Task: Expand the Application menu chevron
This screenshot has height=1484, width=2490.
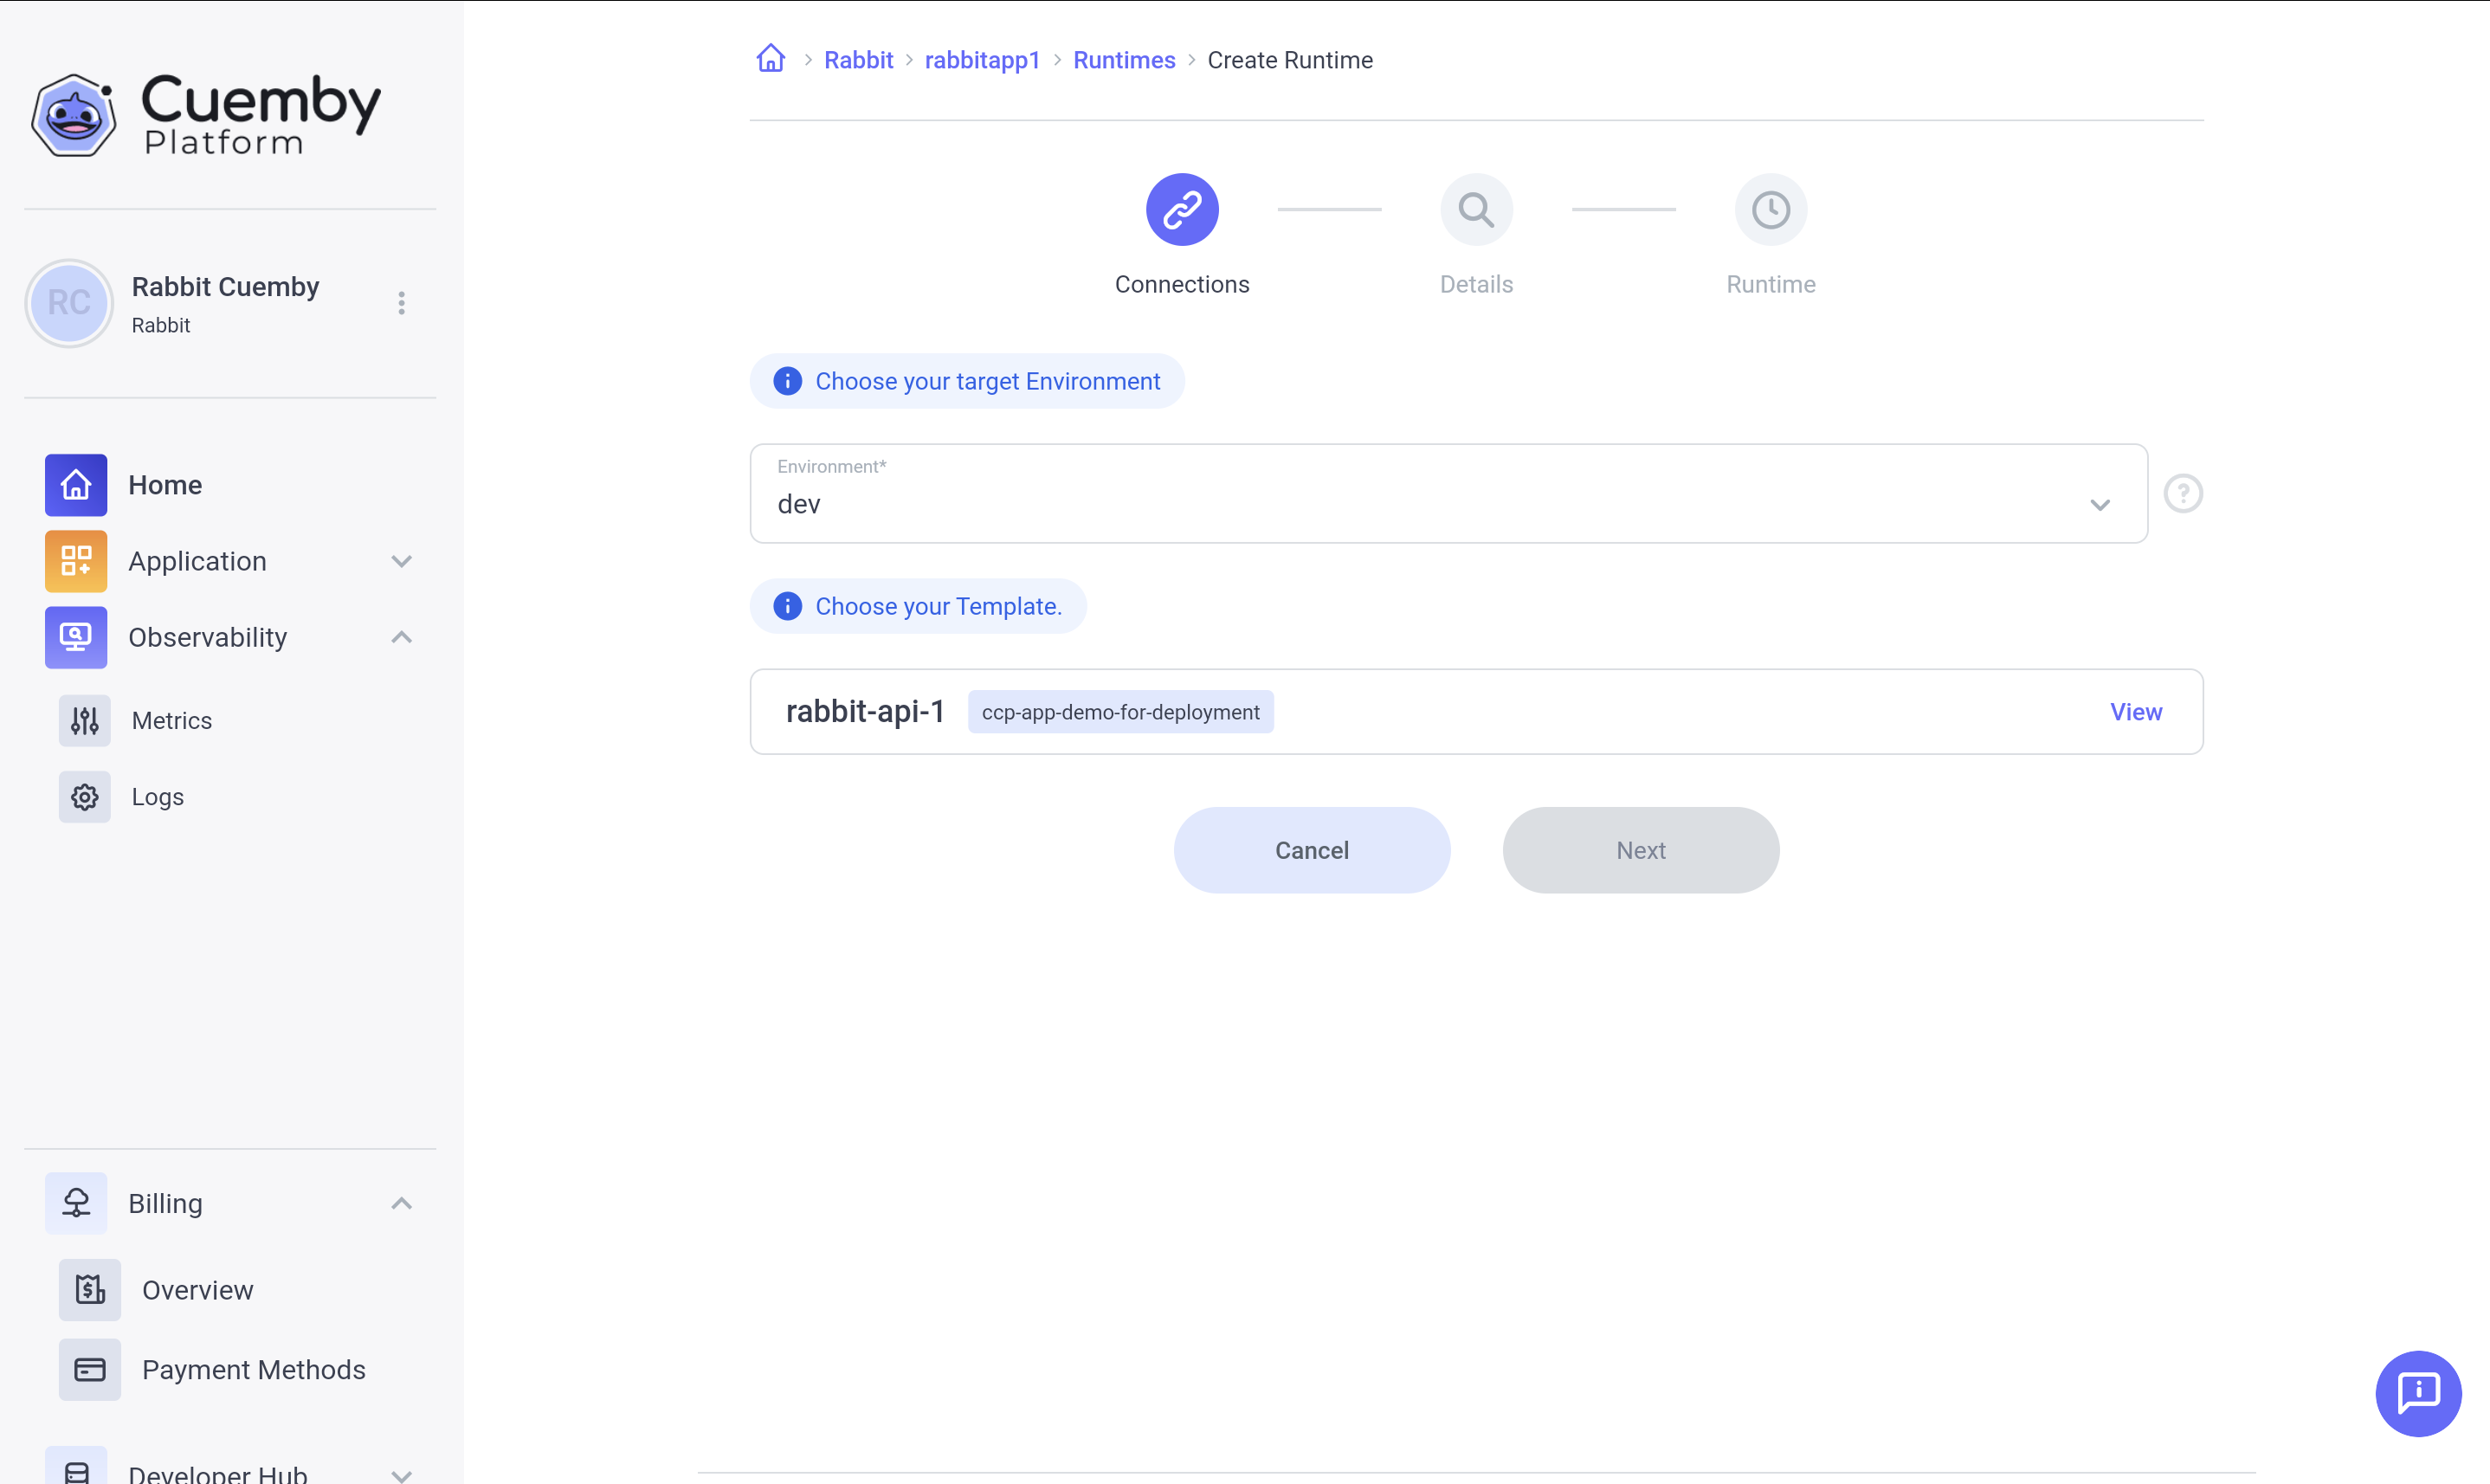Action: (401, 561)
